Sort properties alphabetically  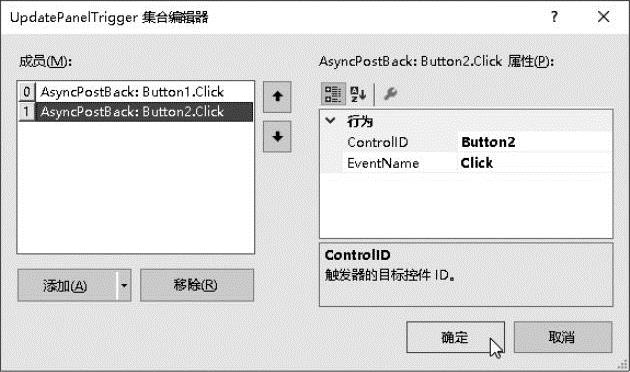click(x=358, y=94)
